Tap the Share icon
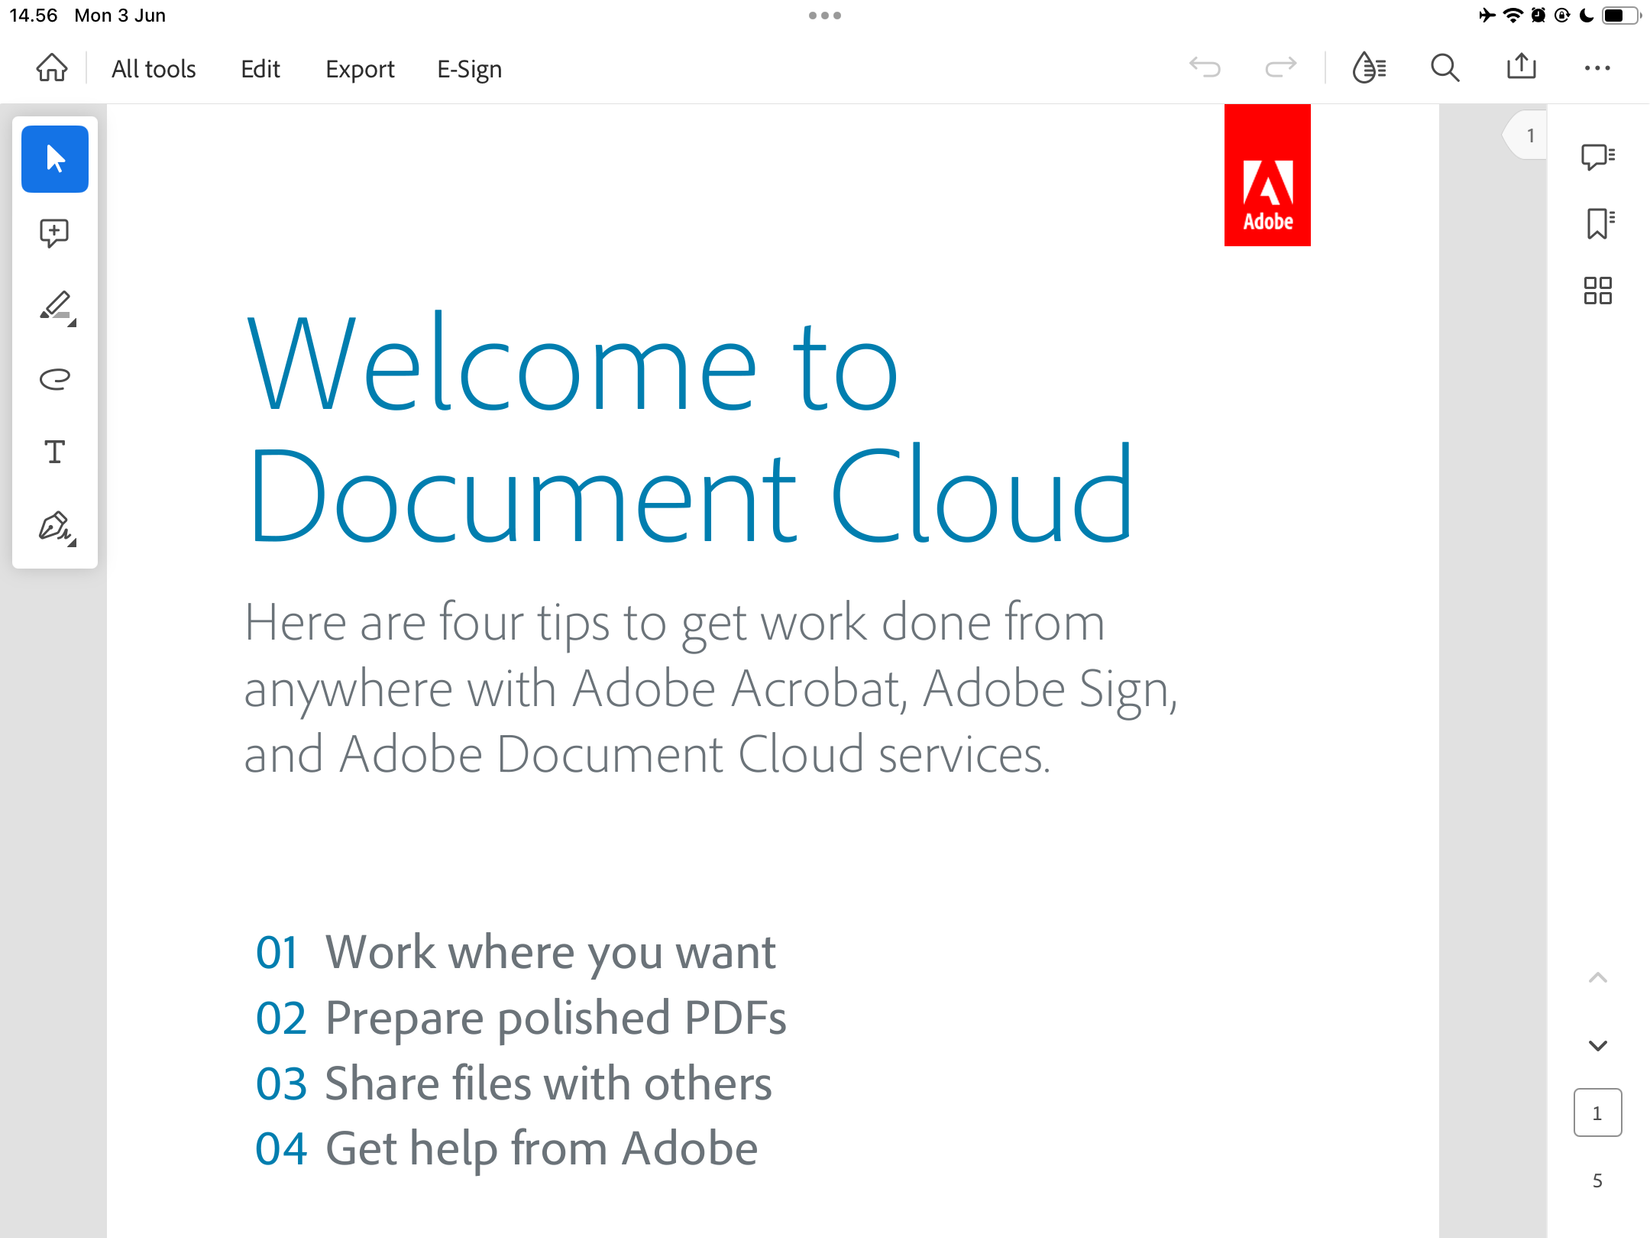This screenshot has height=1238, width=1650. pos(1520,67)
